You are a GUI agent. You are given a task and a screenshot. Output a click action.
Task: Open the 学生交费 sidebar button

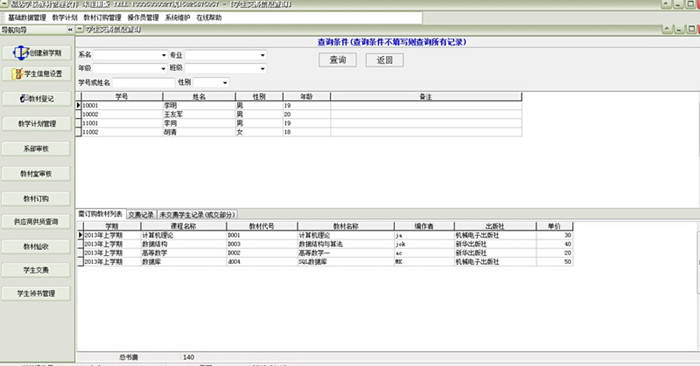pyautogui.click(x=36, y=270)
